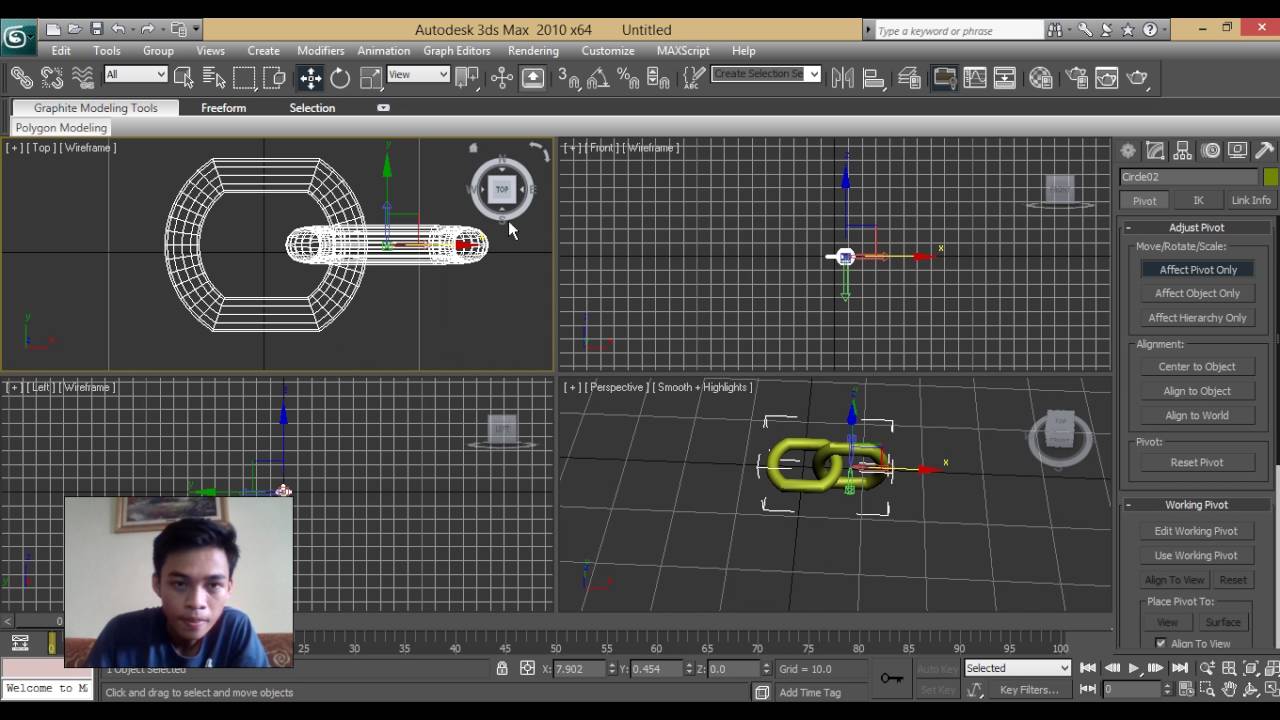Open Render Setup teapot icon

click(1076, 77)
